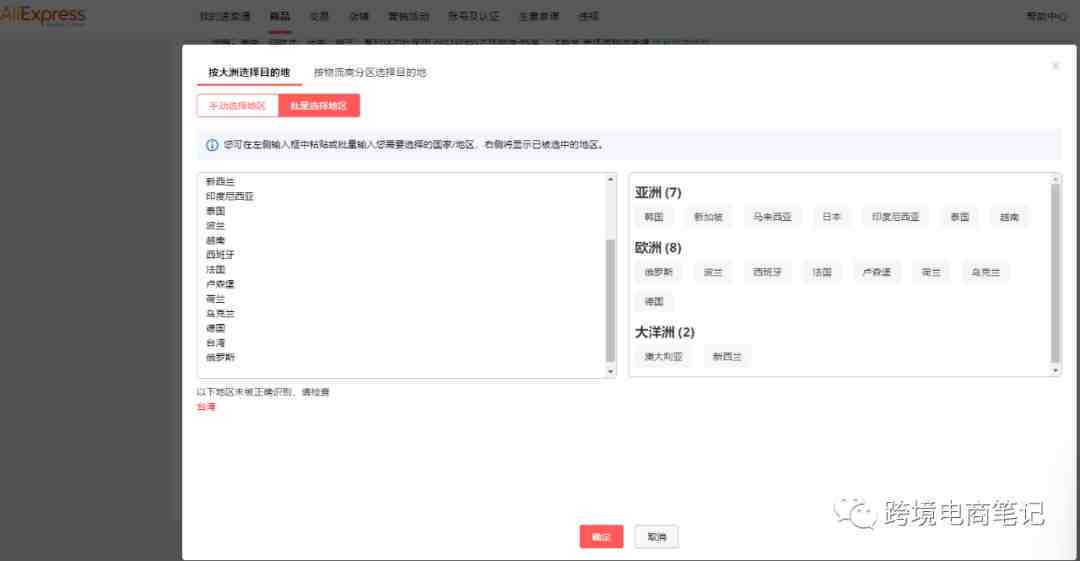Click the 韩国 chip under 亚洲
Screen dimensions: 1080x561
point(654,216)
